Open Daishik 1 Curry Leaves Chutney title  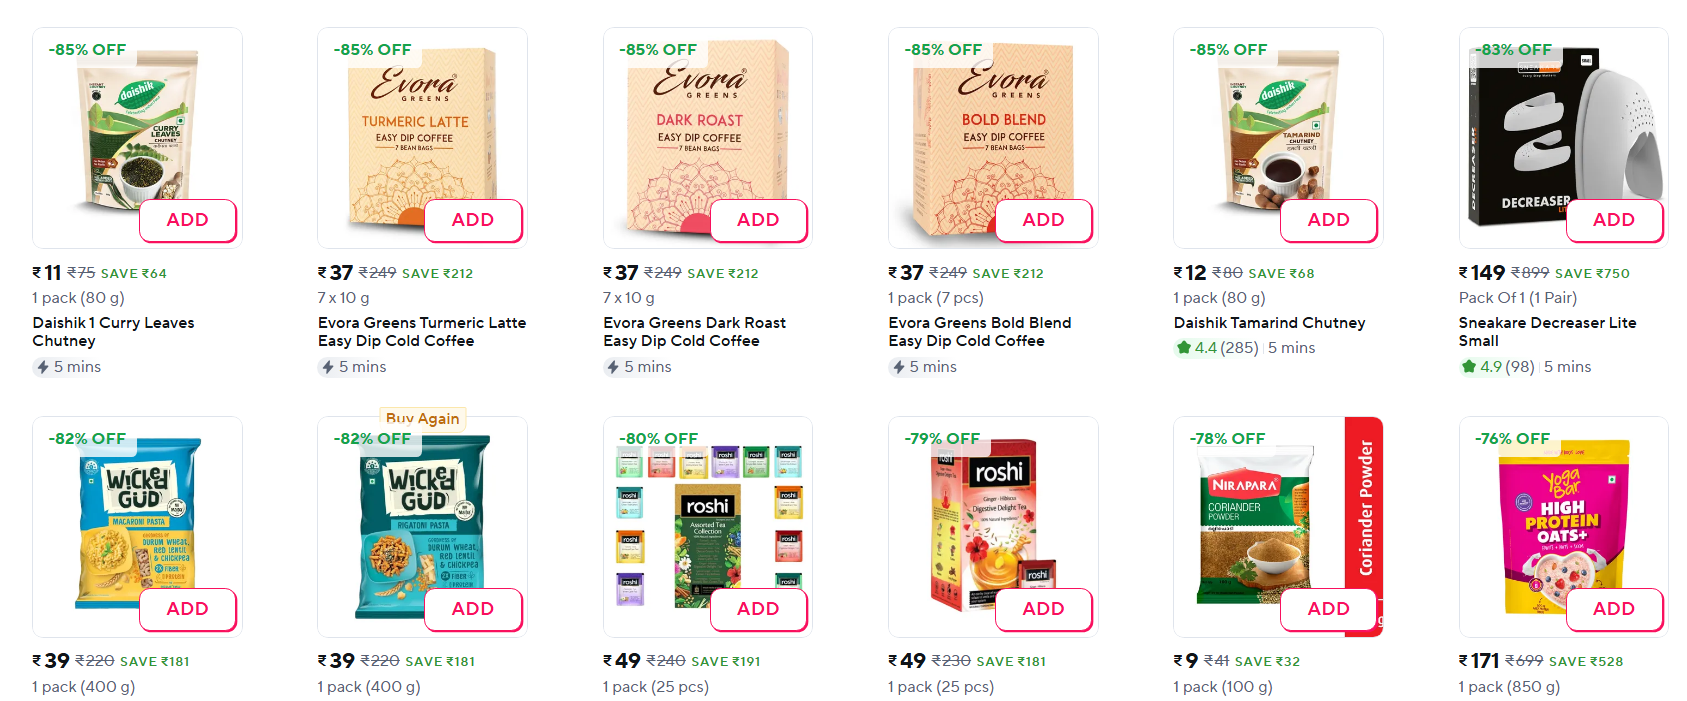[113, 332]
